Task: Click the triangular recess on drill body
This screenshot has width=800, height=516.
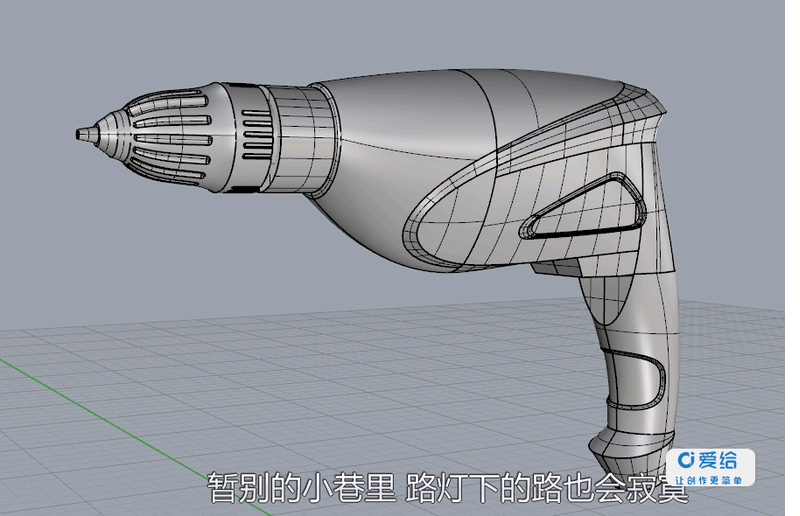Action: click(583, 208)
